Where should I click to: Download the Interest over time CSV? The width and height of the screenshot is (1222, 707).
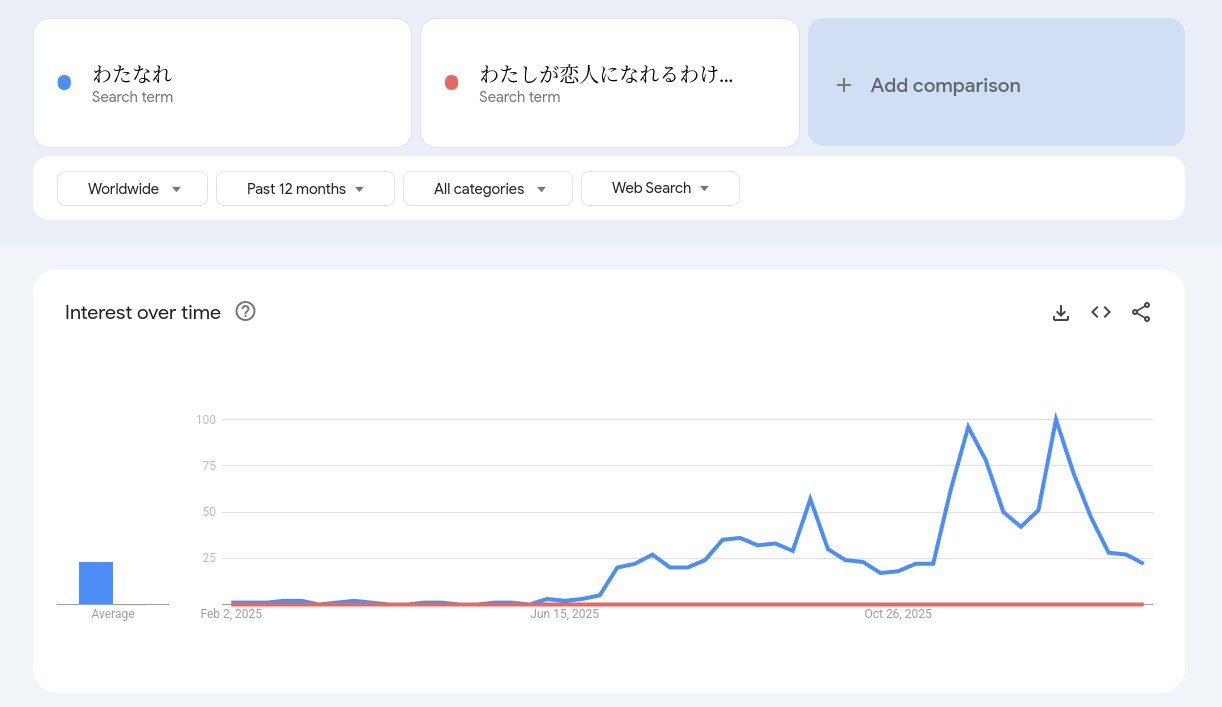click(x=1061, y=313)
